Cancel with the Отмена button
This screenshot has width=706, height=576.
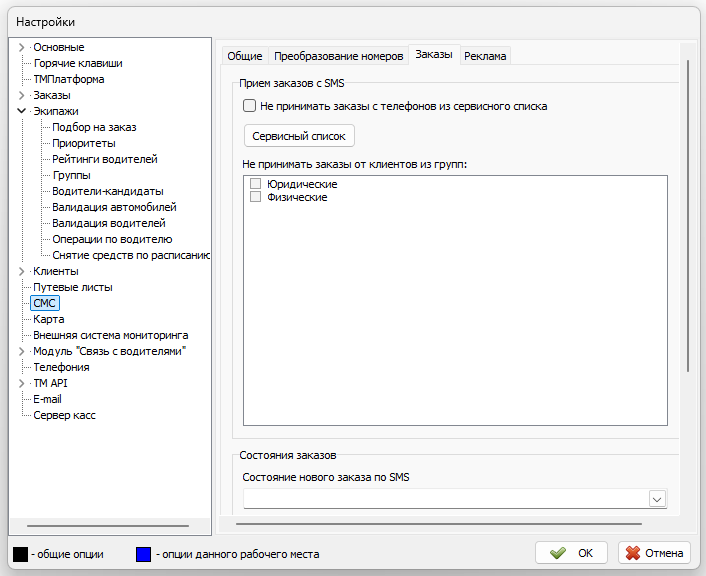tap(654, 553)
